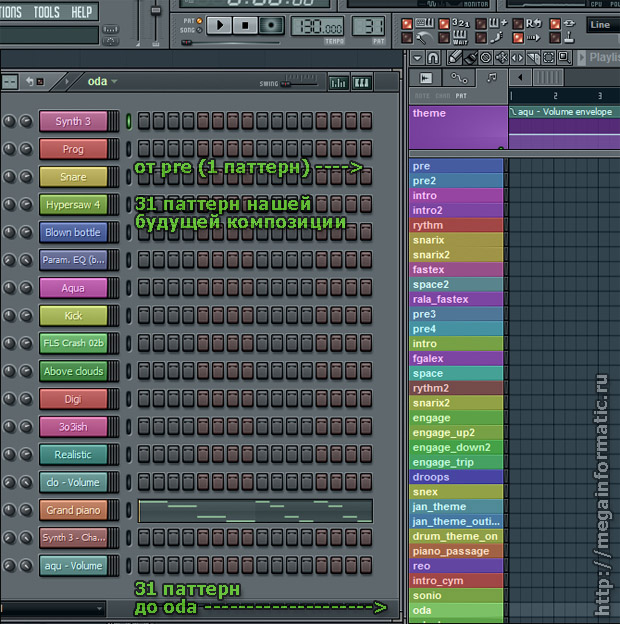The width and height of the screenshot is (620, 624).
Task: Toggle blend recorded notes icon
Action: coord(498,24)
